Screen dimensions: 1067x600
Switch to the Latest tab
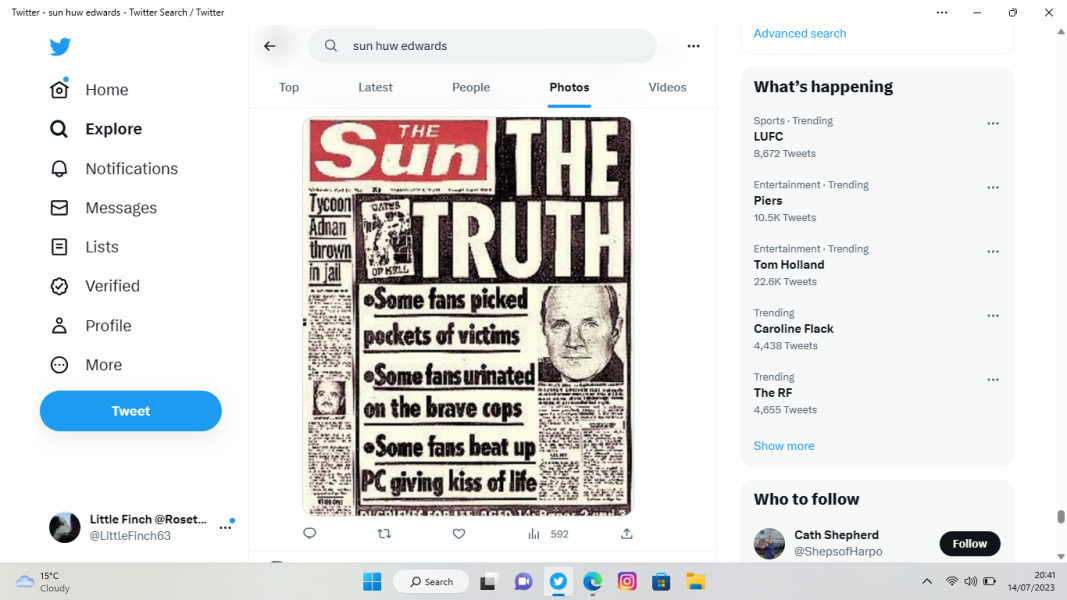(x=375, y=87)
